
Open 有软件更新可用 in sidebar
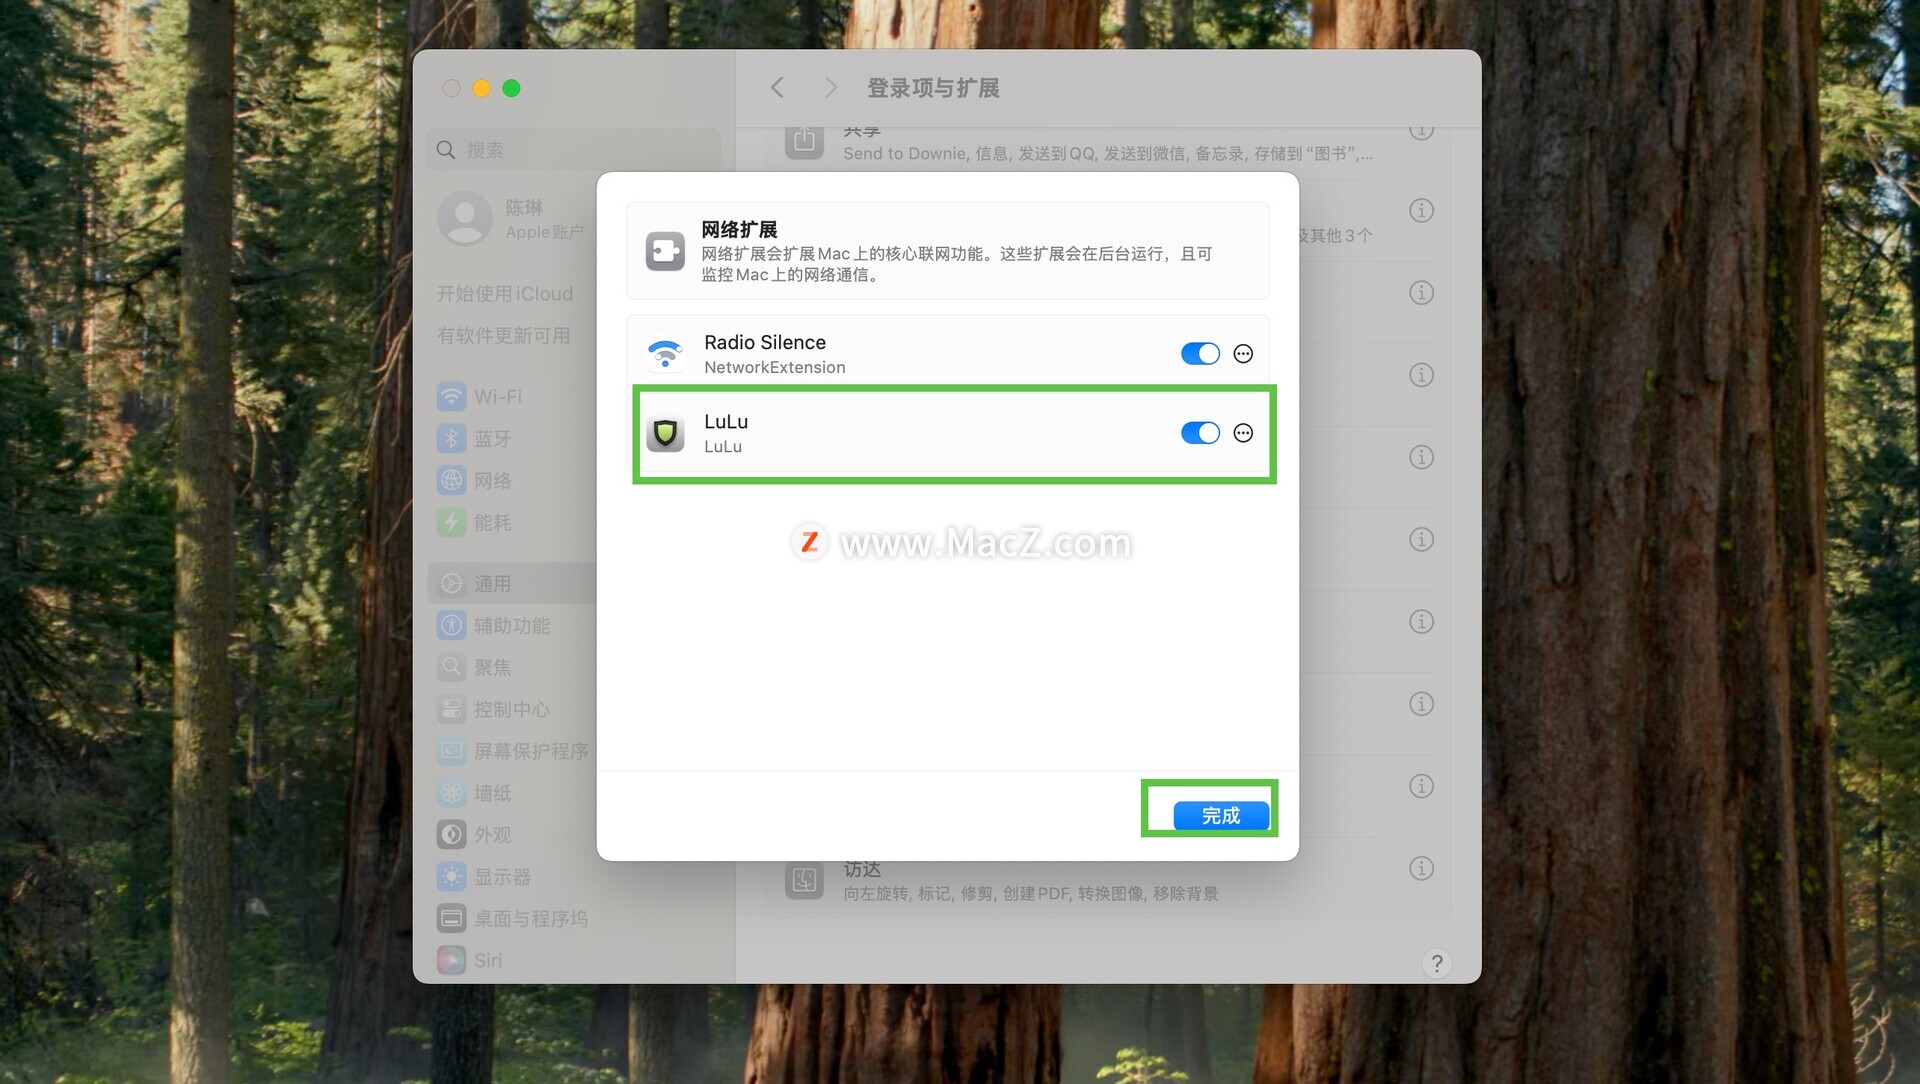pos(503,336)
